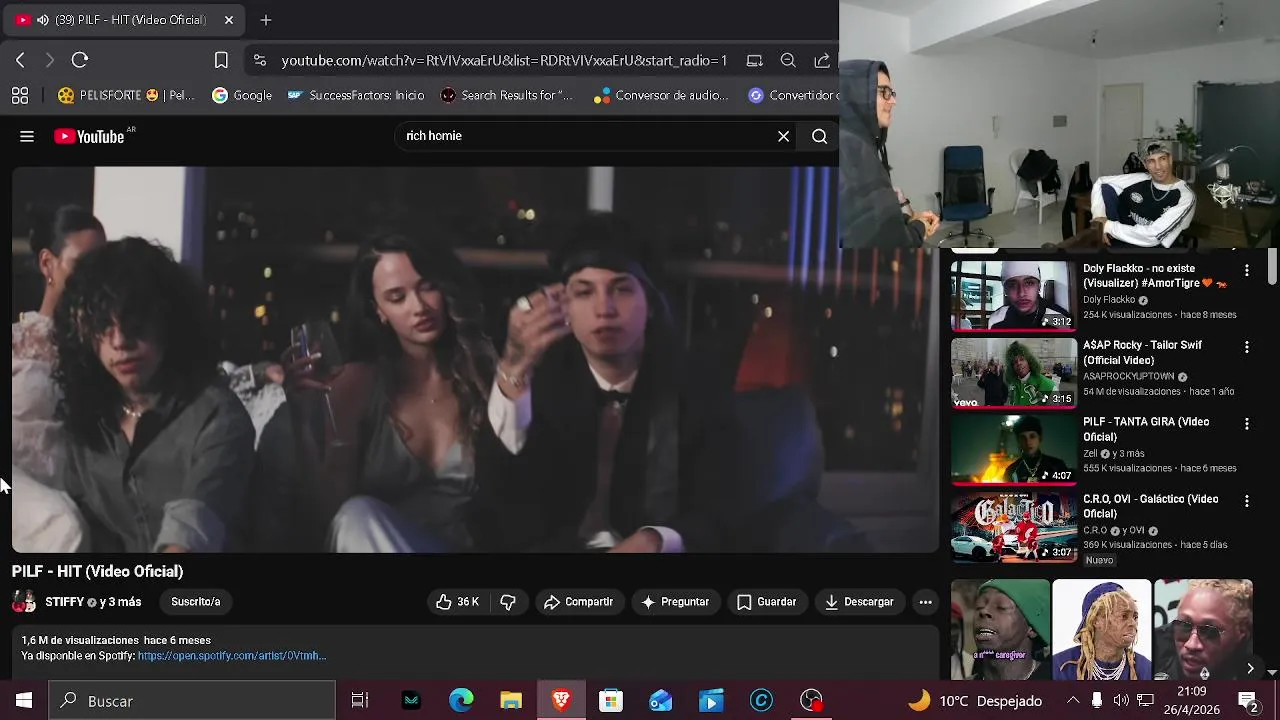The height and width of the screenshot is (720, 1280).
Task: Open Microsoft Store from taskbar
Action: (611, 701)
